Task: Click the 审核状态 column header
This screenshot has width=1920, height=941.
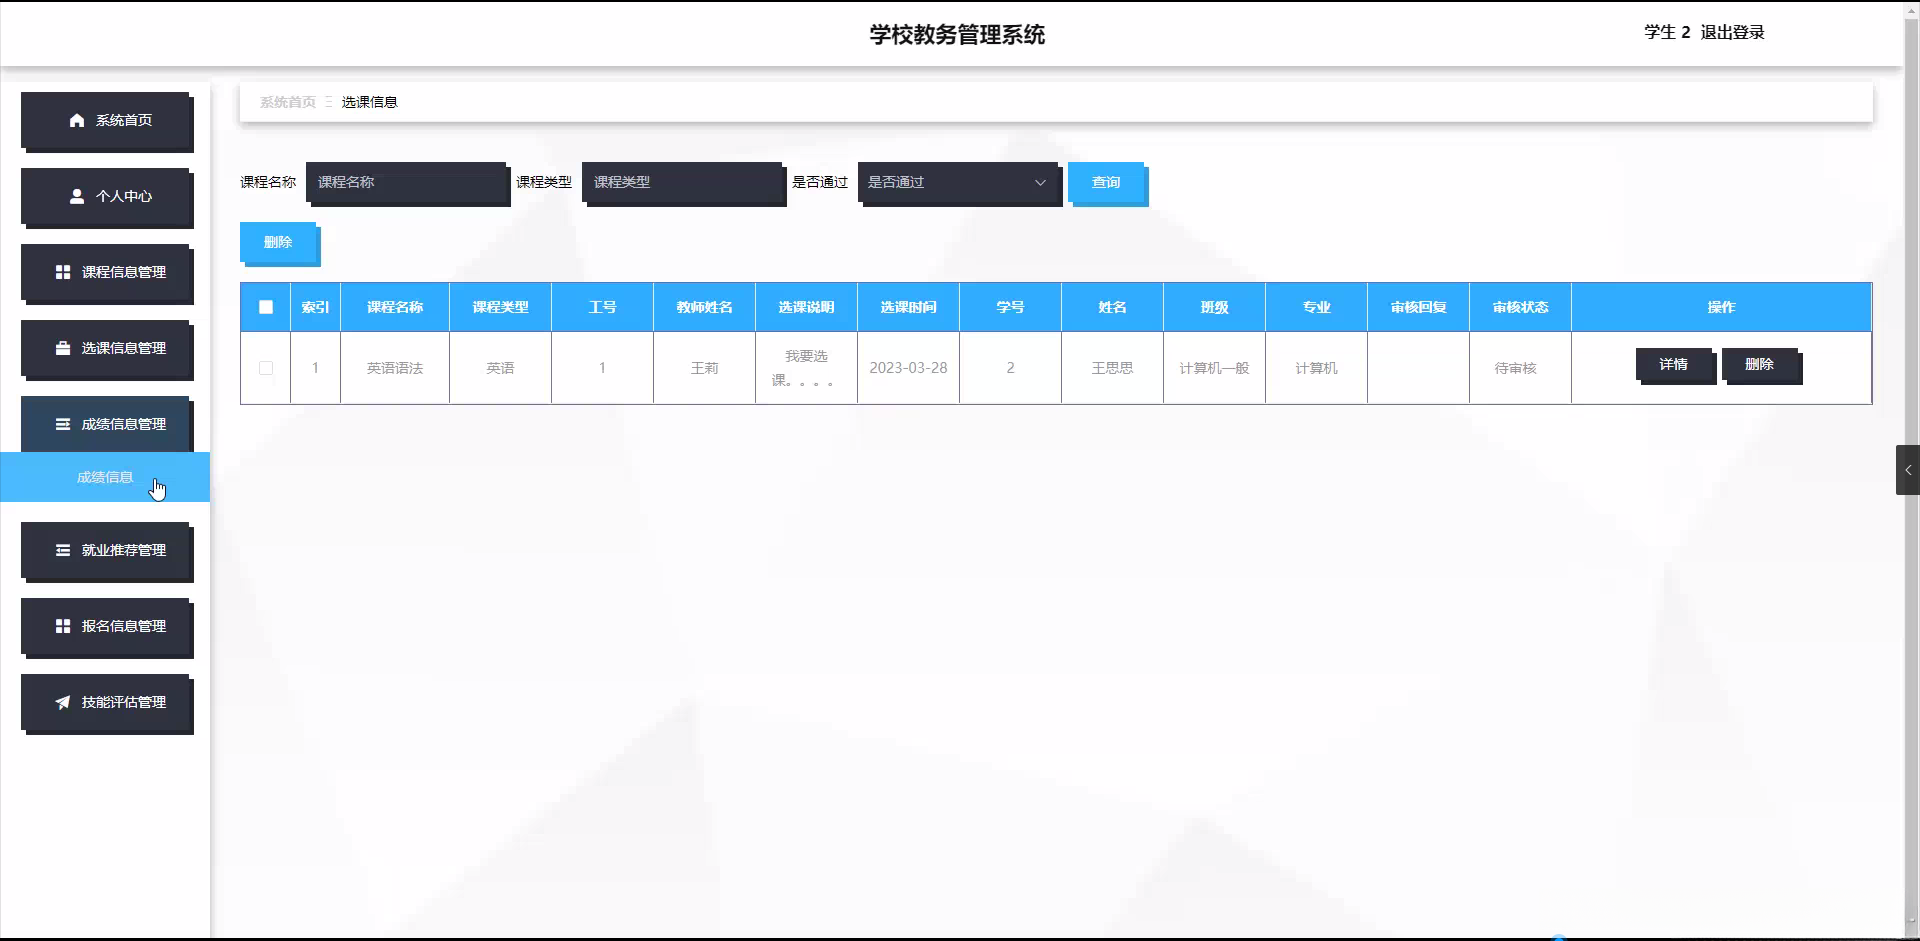Action: (1520, 307)
